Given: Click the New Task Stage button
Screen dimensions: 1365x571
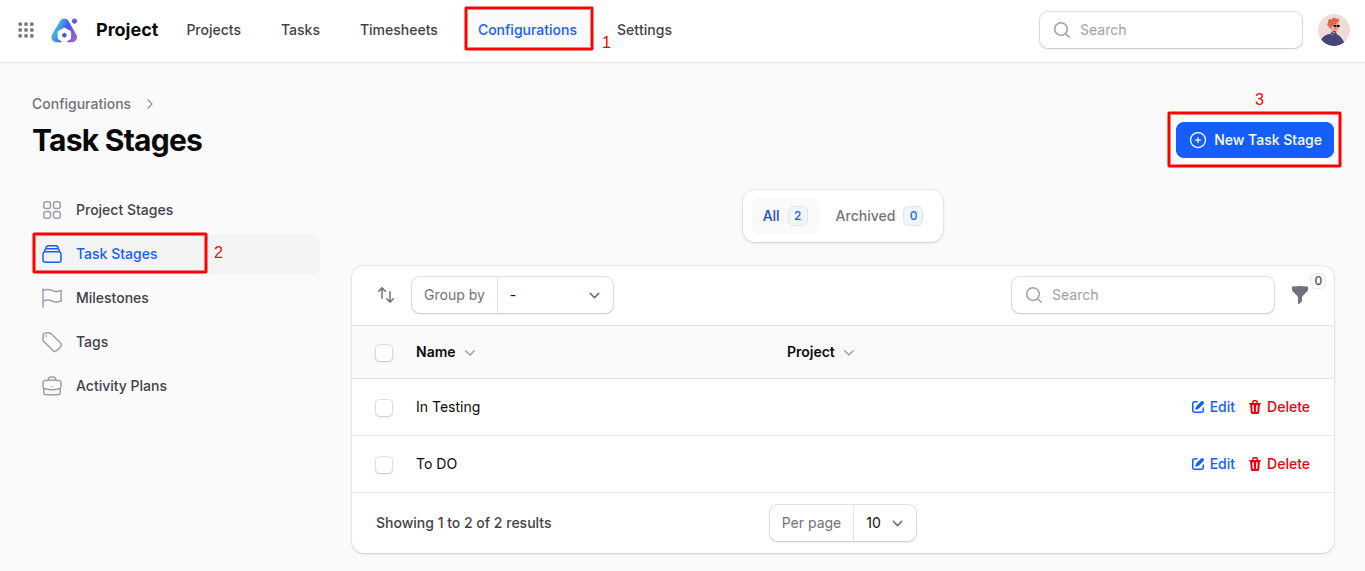Looking at the screenshot, I should coord(1255,140).
